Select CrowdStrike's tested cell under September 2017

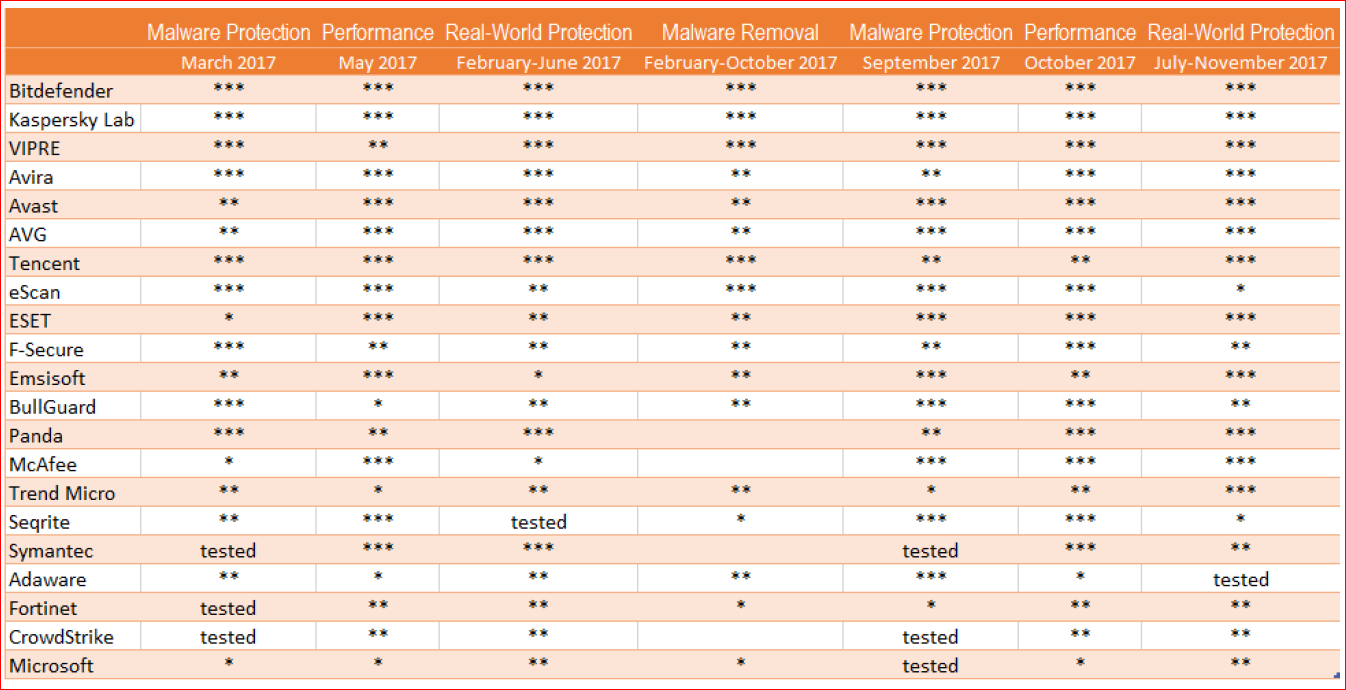point(930,636)
